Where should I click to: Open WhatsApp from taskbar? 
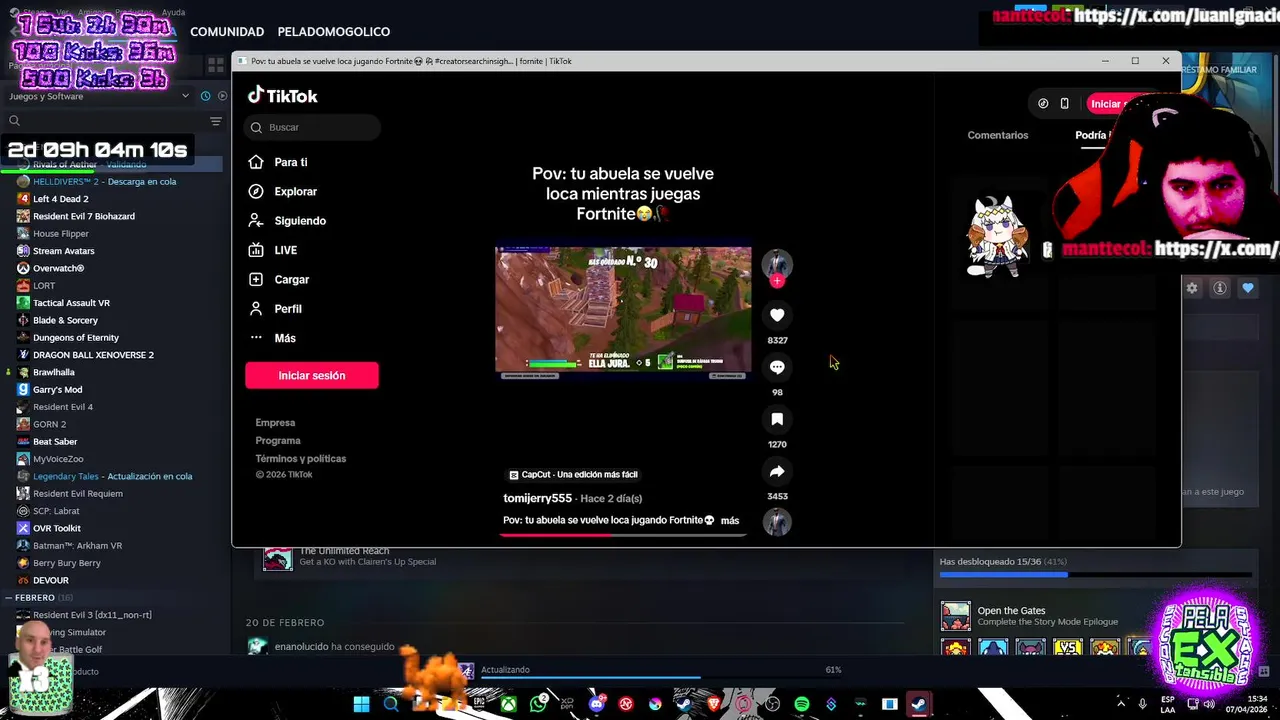click(539, 704)
